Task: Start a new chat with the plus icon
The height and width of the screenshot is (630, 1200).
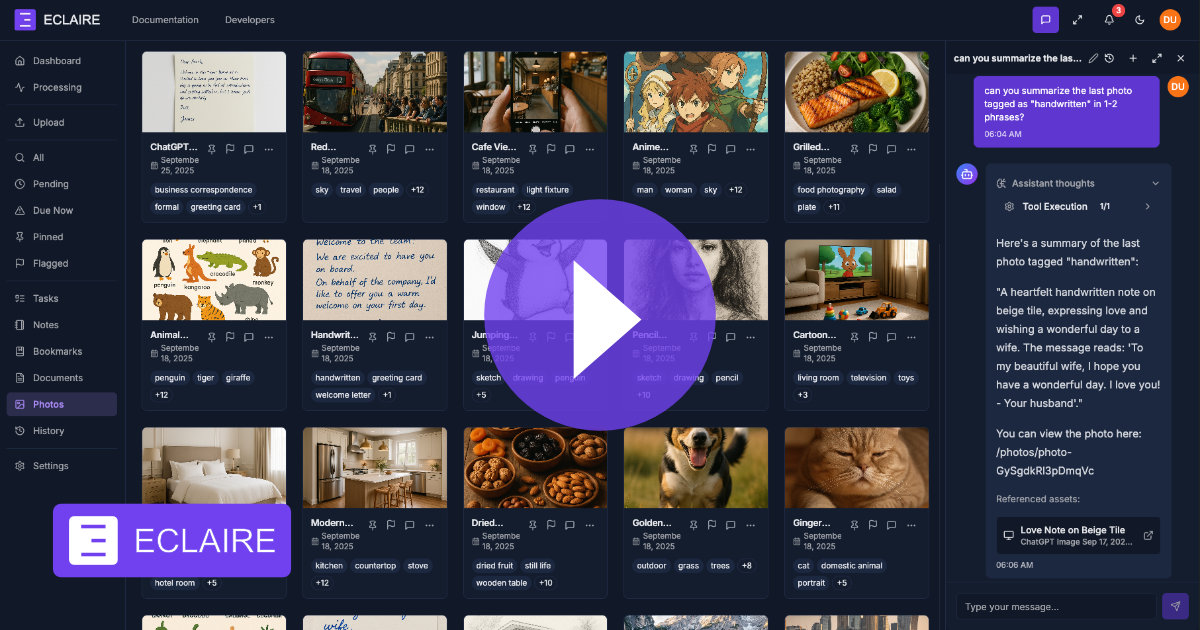Action: [x=1133, y=58]
